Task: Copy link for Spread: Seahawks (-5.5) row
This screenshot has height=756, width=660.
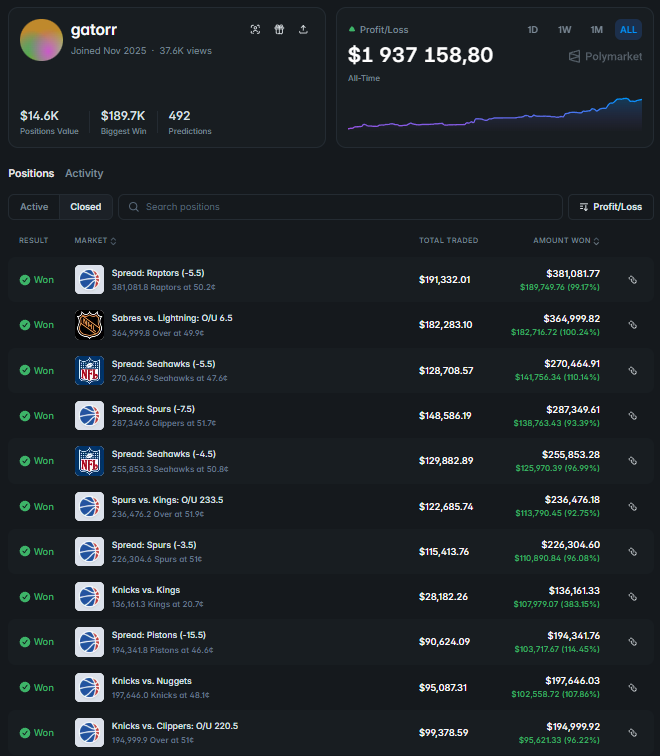Action: (633, 371)
